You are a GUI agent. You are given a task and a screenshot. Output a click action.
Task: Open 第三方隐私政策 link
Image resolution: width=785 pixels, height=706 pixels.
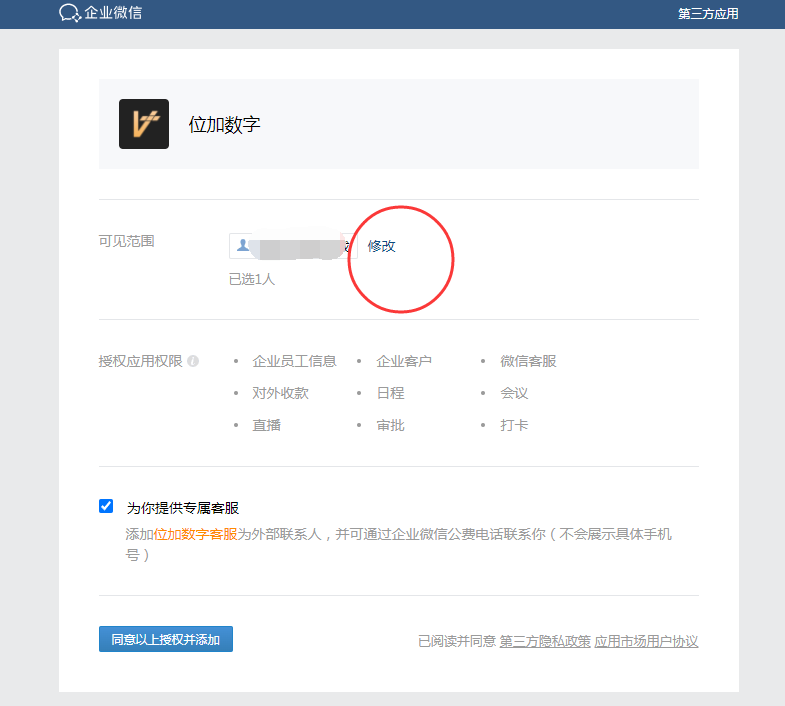pyautogui.click(x=545, y=641)
